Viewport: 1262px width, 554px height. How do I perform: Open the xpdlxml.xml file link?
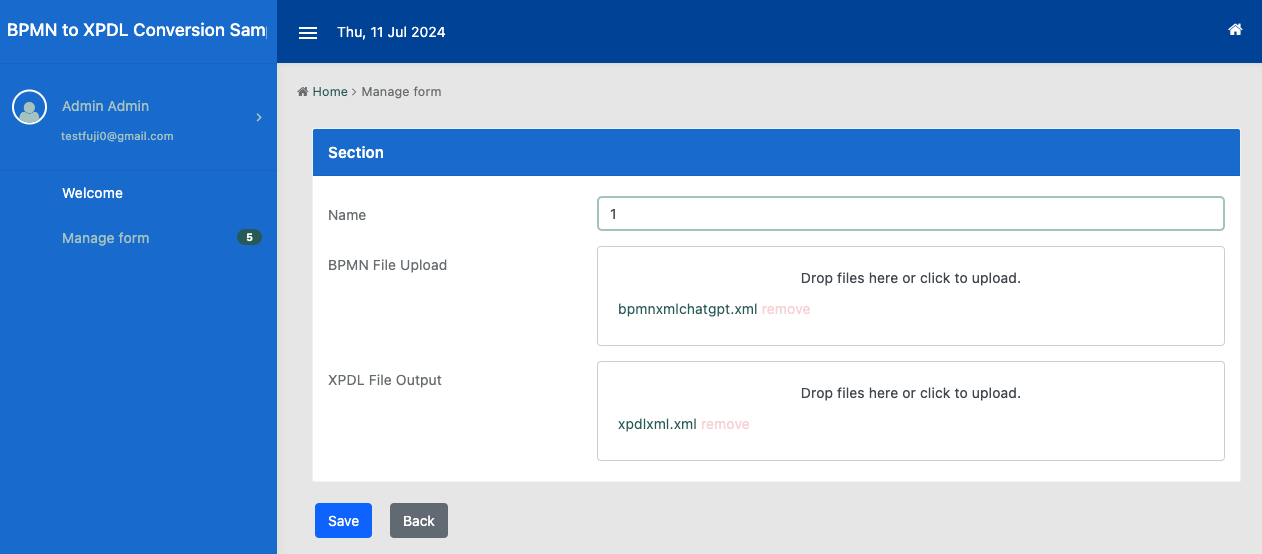coord(657,424)
